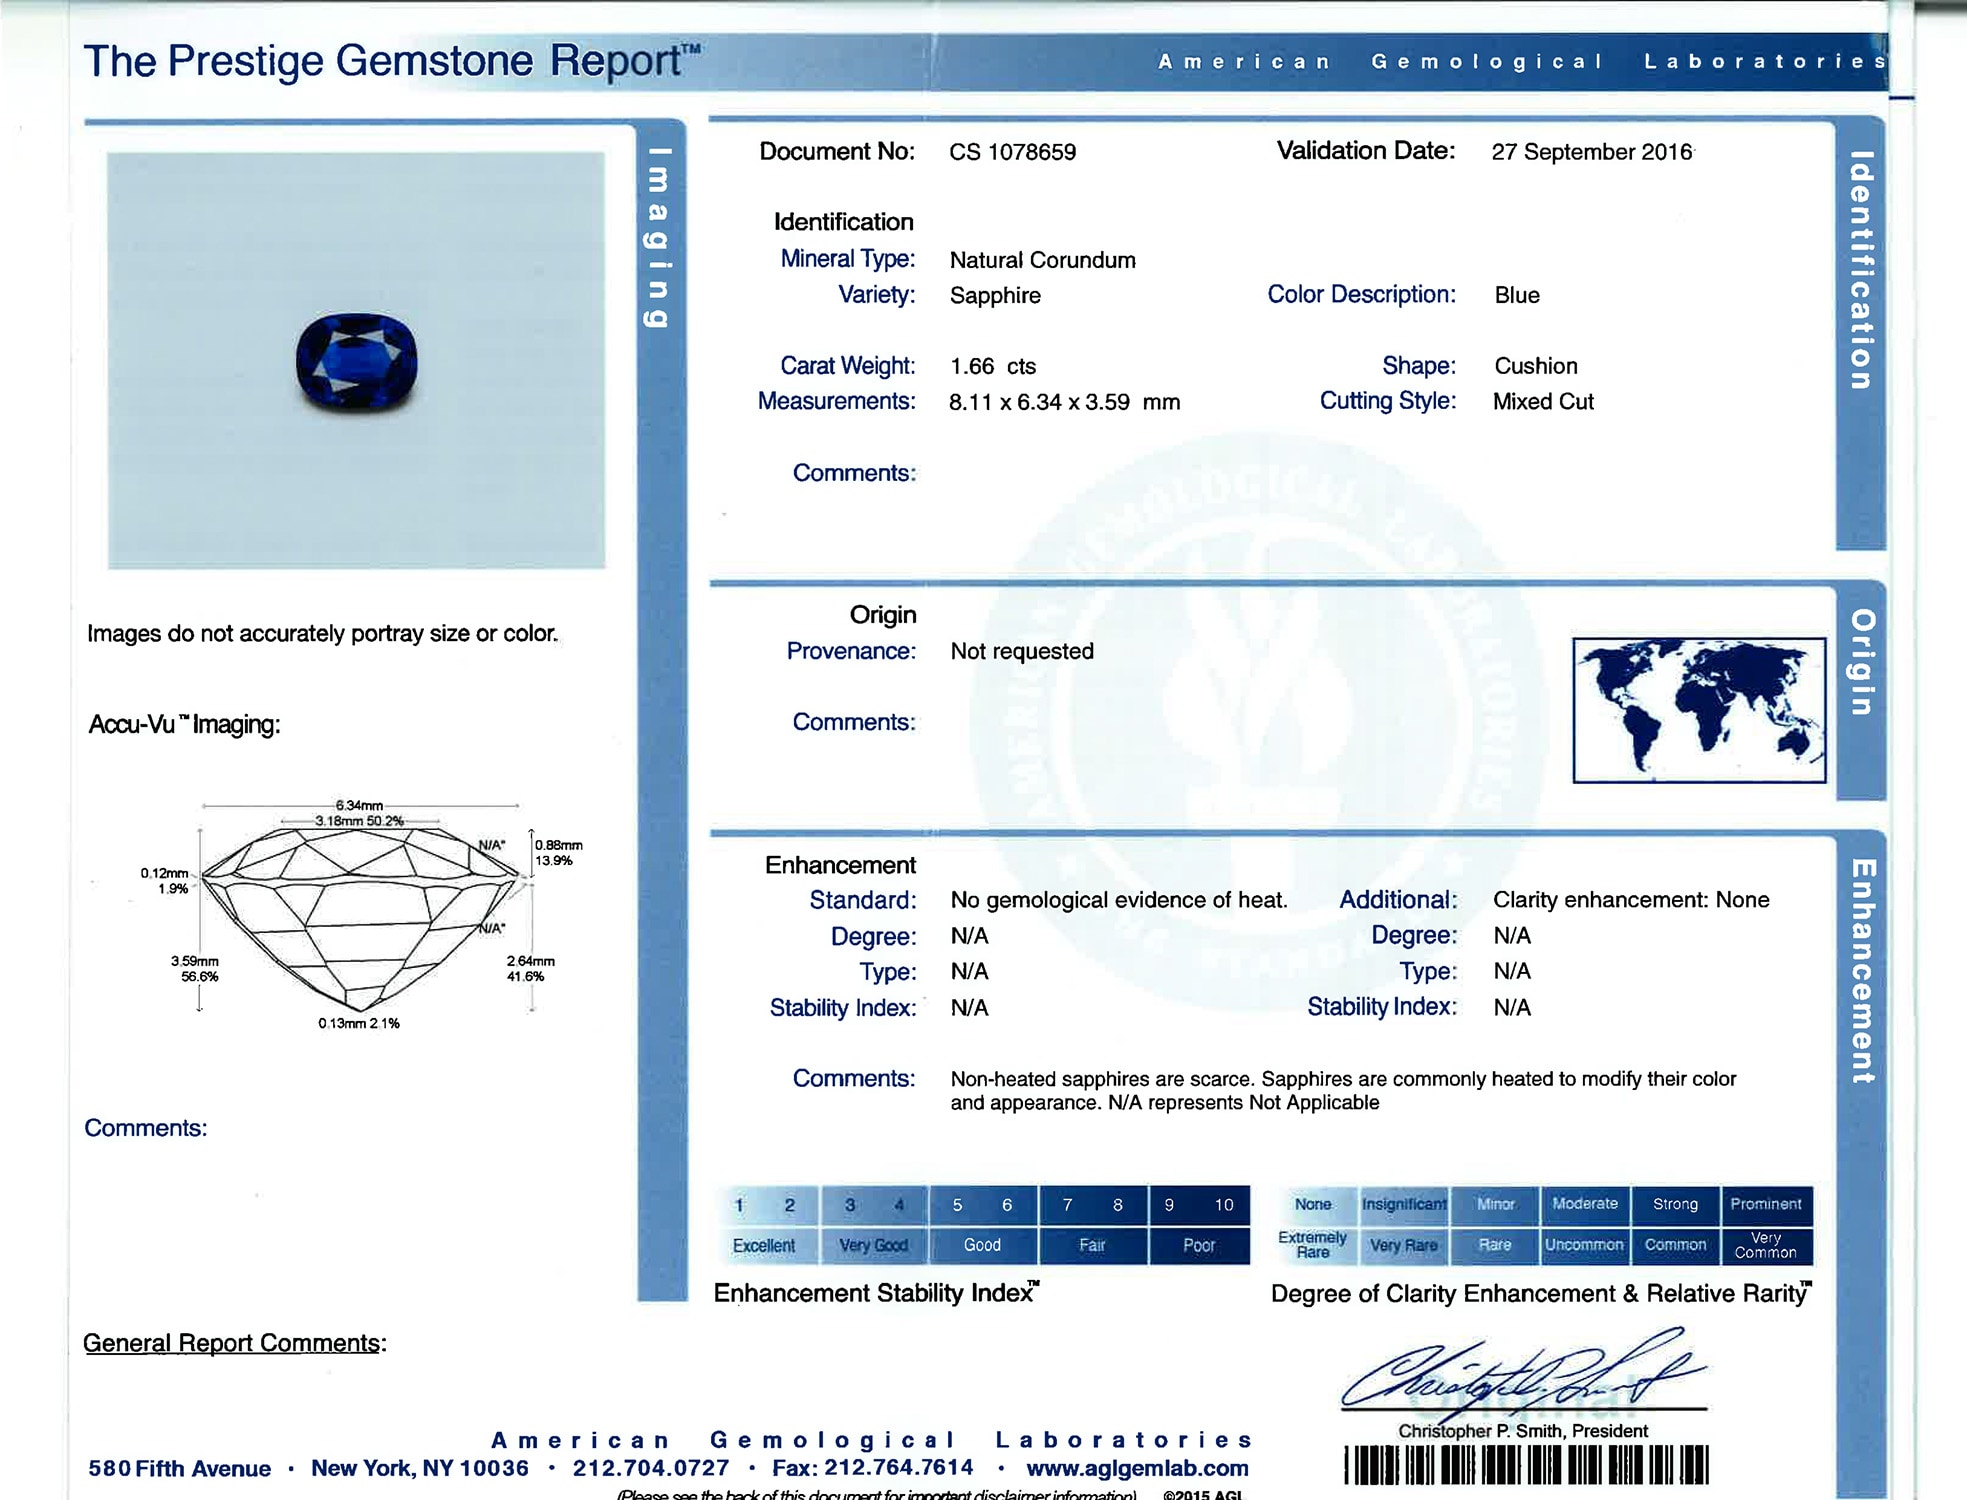The height and width of the screenshot is (1500, 1967).
Task: Click Christopher P. Smith's signature
Action: (1520, 1375)
